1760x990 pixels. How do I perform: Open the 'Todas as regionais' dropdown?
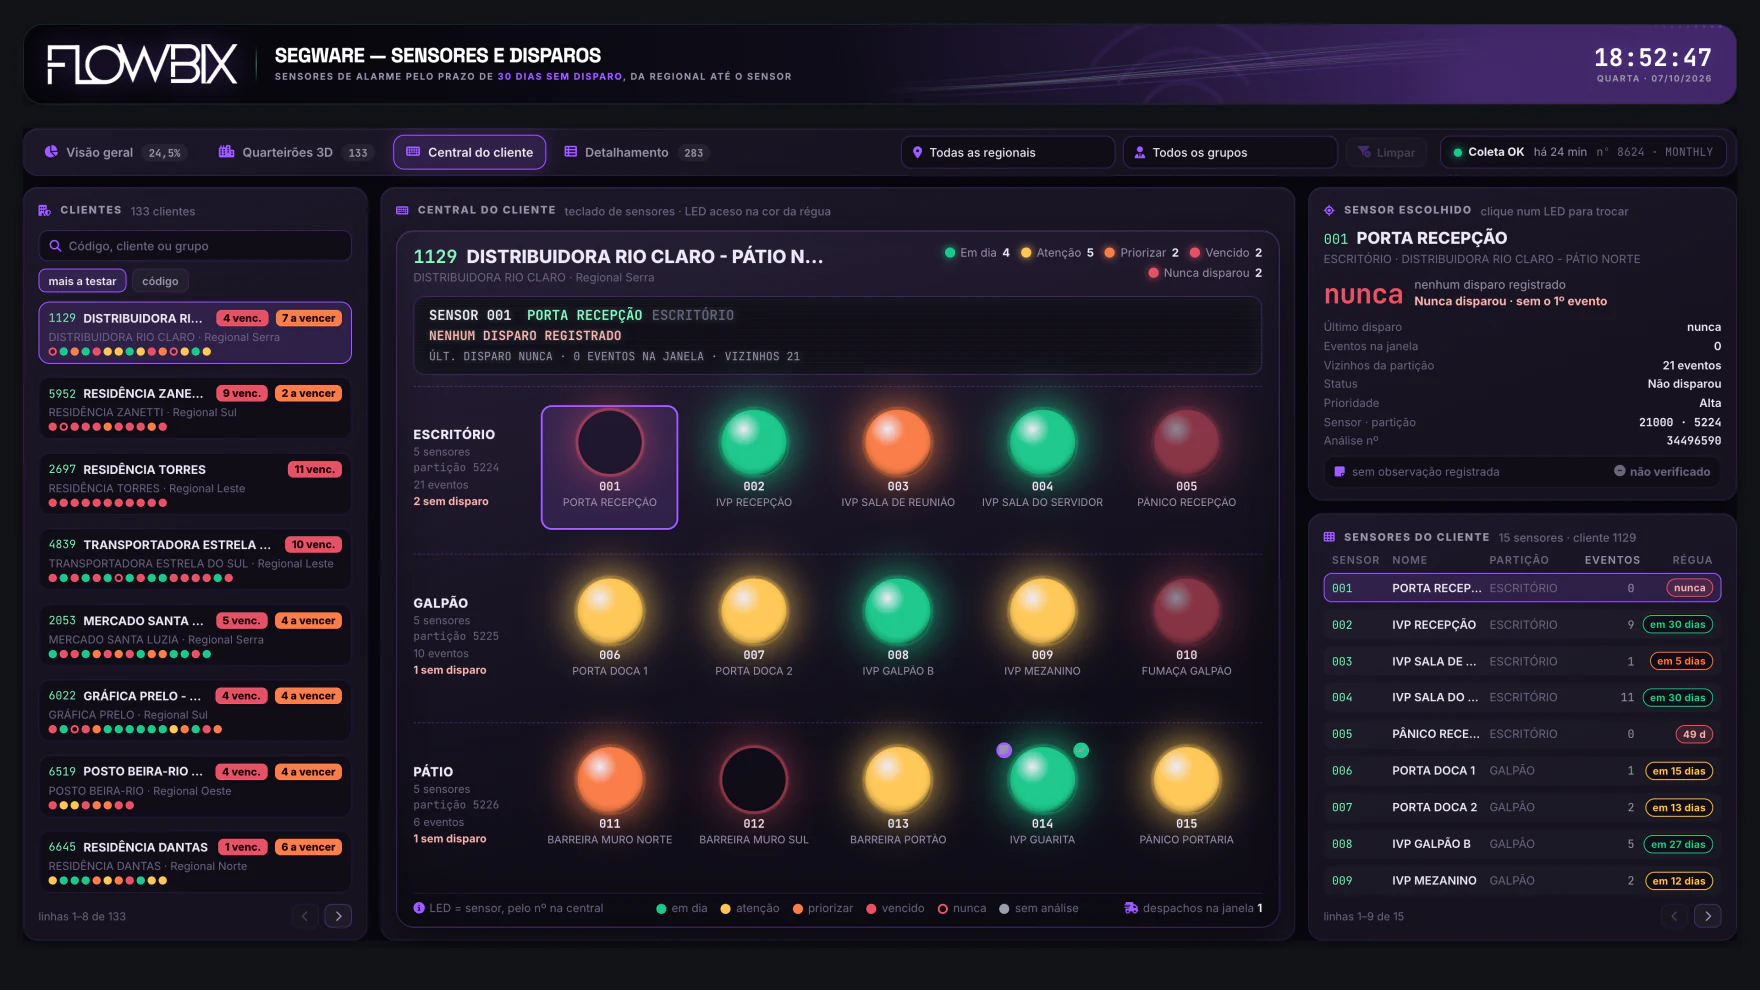[x=1007, y=152]
